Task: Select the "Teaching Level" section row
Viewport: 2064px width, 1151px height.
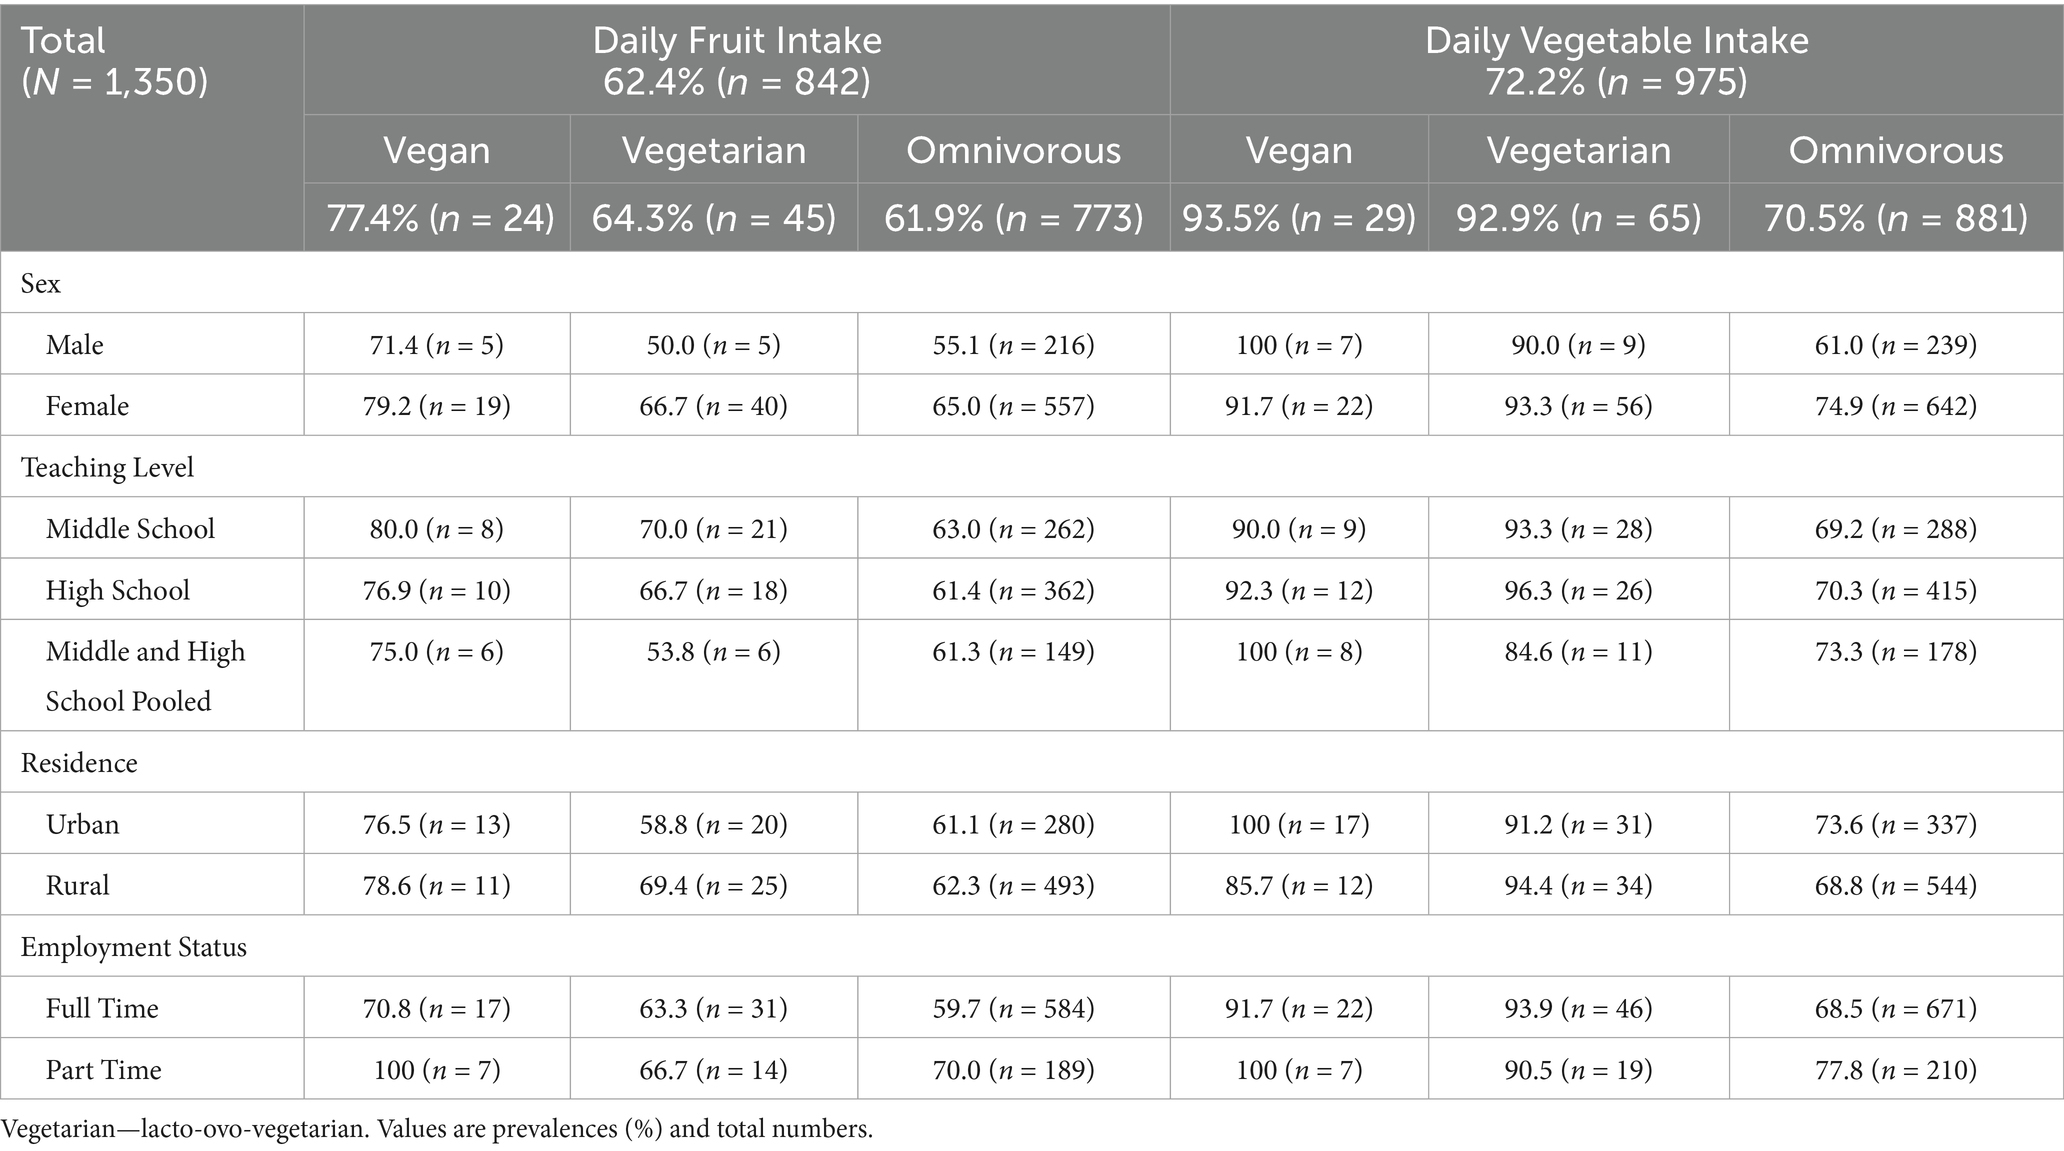Action: pos(108,468)
